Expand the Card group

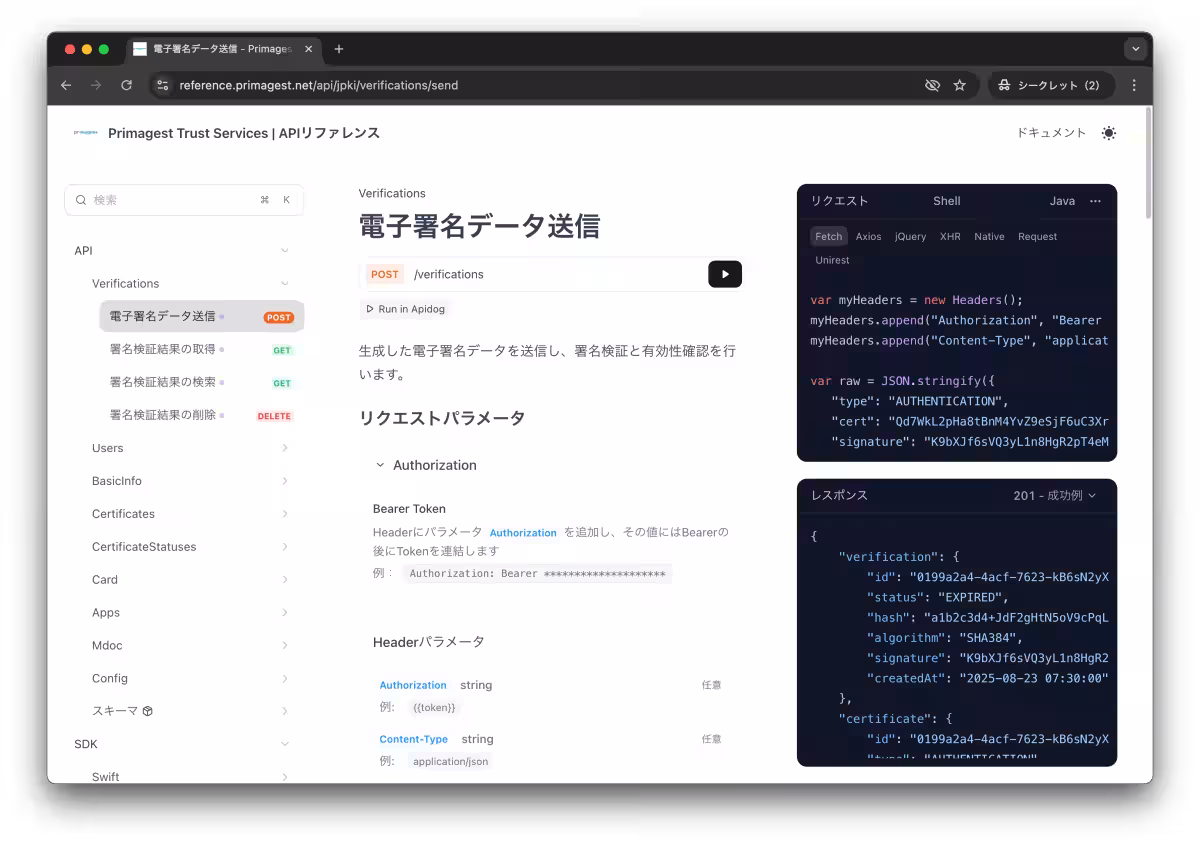(285, 580)
